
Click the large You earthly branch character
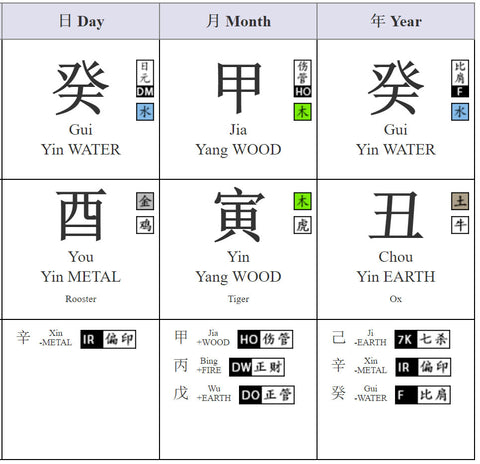click(x=81, y=215)
